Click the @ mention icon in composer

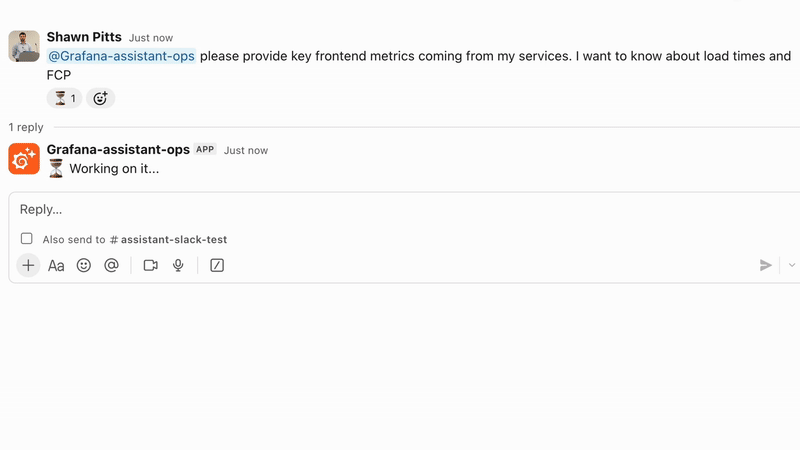click(111, 265)
